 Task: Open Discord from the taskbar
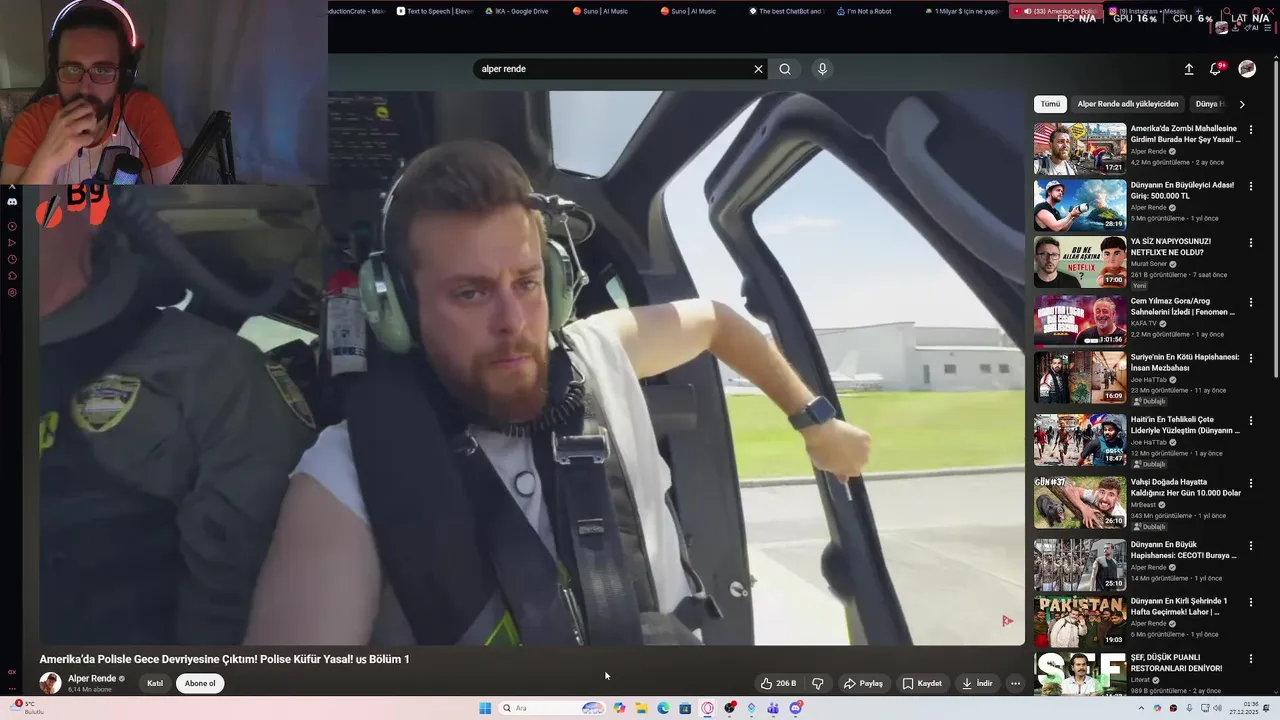pyautogui.click(x=795, y=708)
